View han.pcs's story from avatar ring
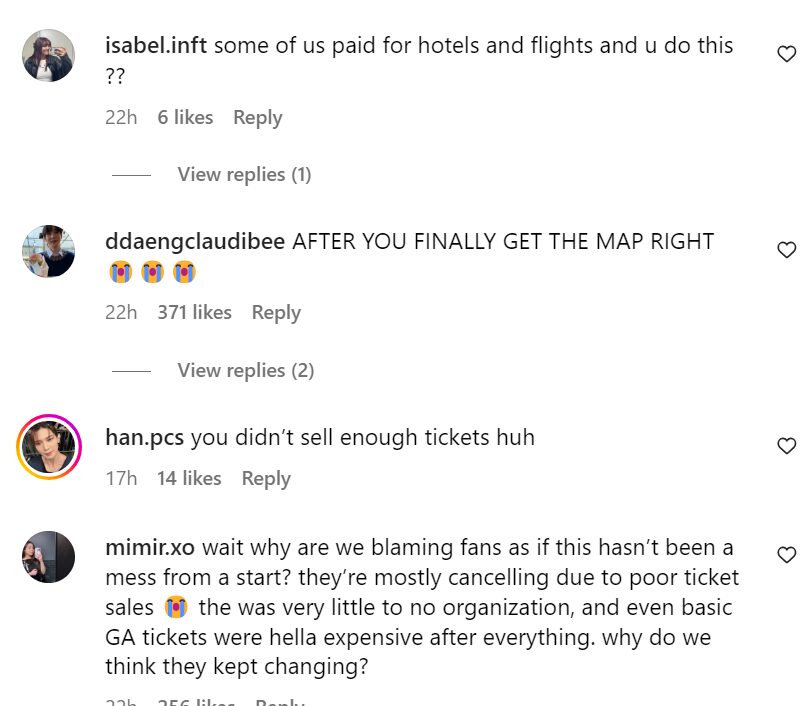This screenshot has height=706, width=810. [48, 446]
